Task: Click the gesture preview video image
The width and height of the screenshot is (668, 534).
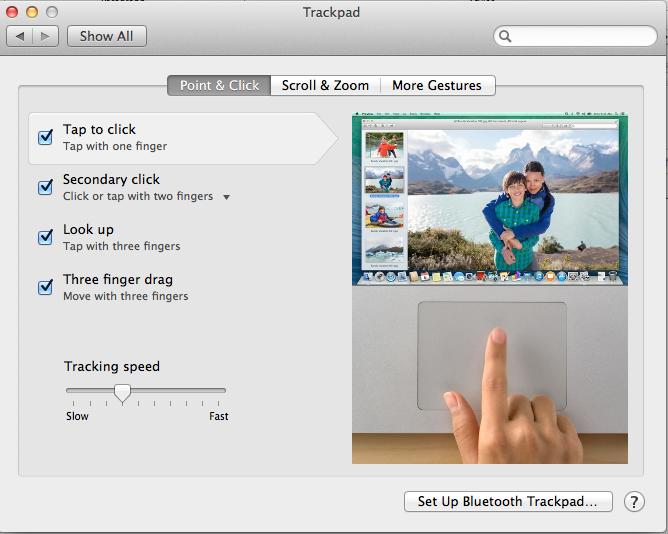Action: tap(489, 288)
